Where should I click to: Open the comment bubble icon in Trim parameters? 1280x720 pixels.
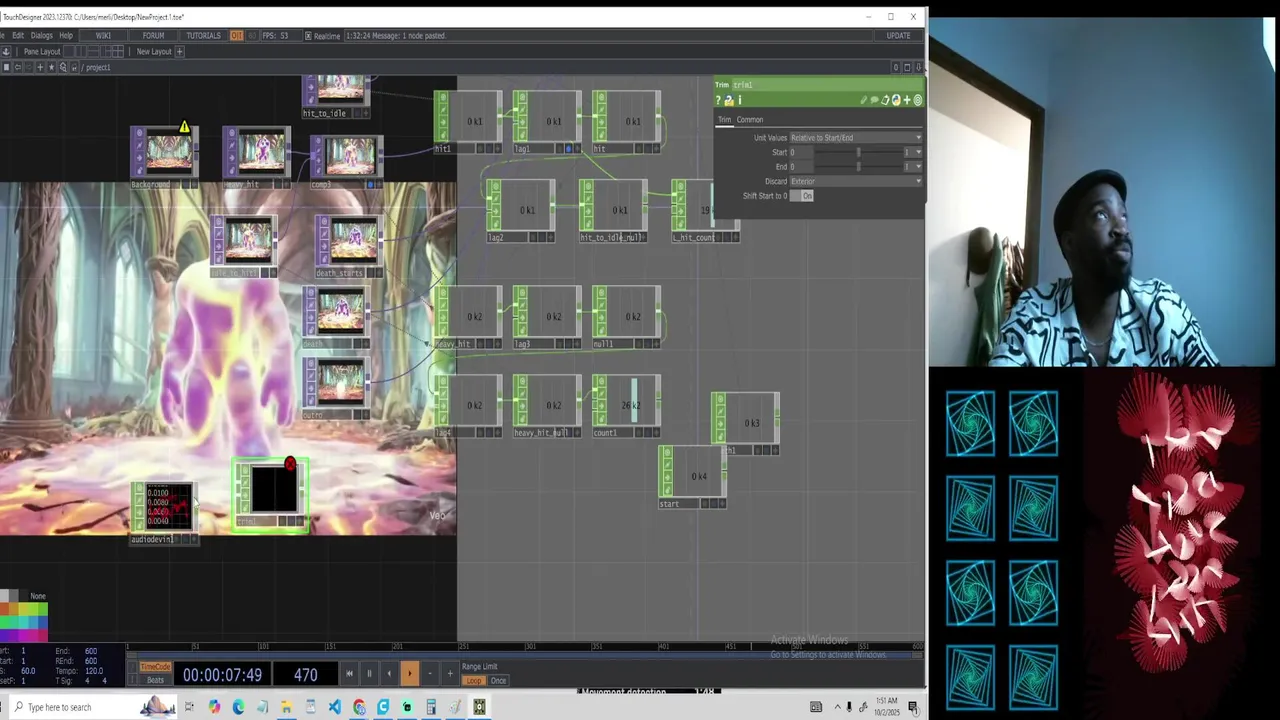point(874,100)
